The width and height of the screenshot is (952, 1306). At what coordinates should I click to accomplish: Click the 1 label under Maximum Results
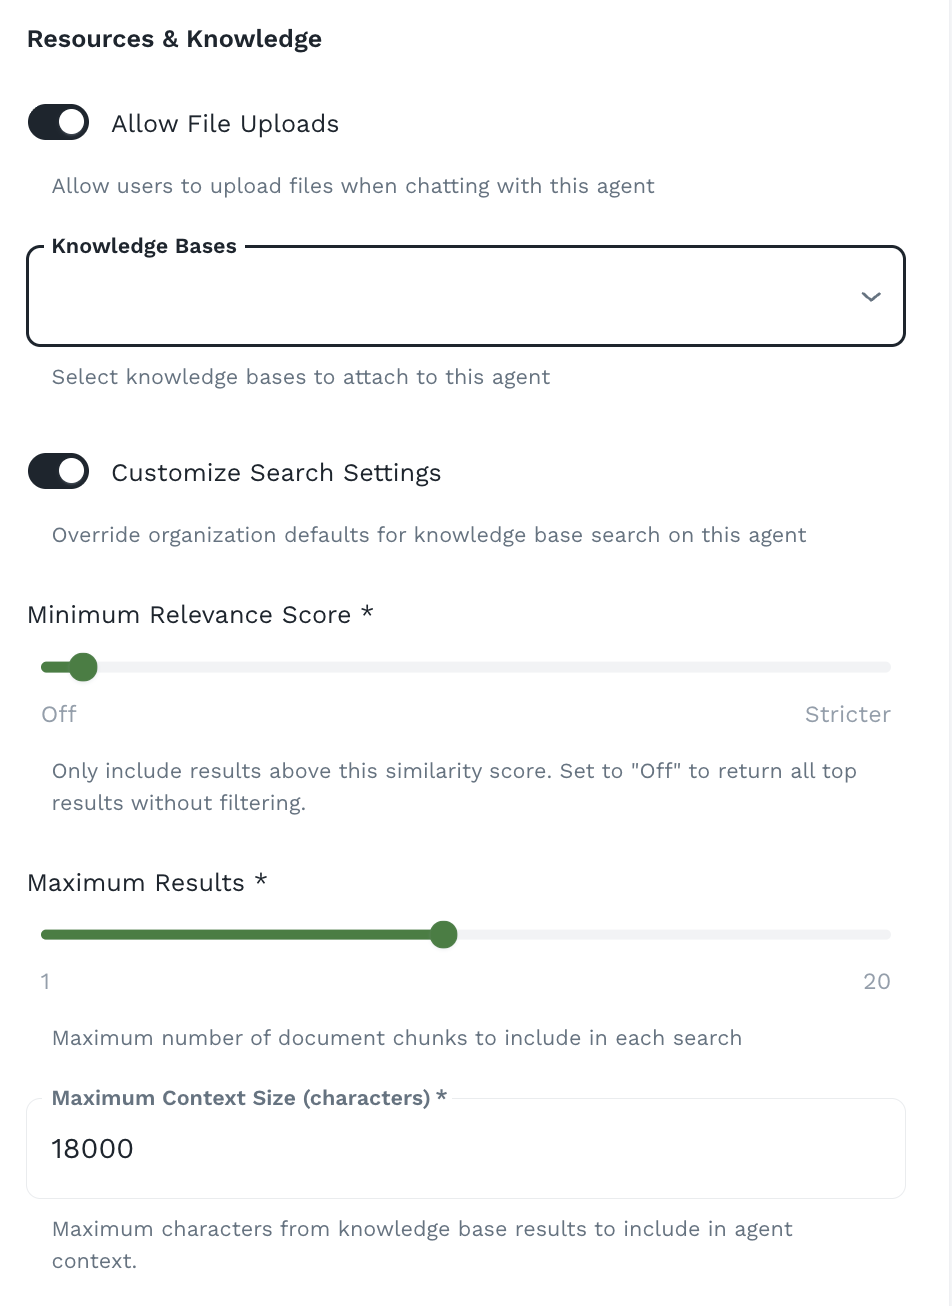pyautogui.click(x=45, y=981)
